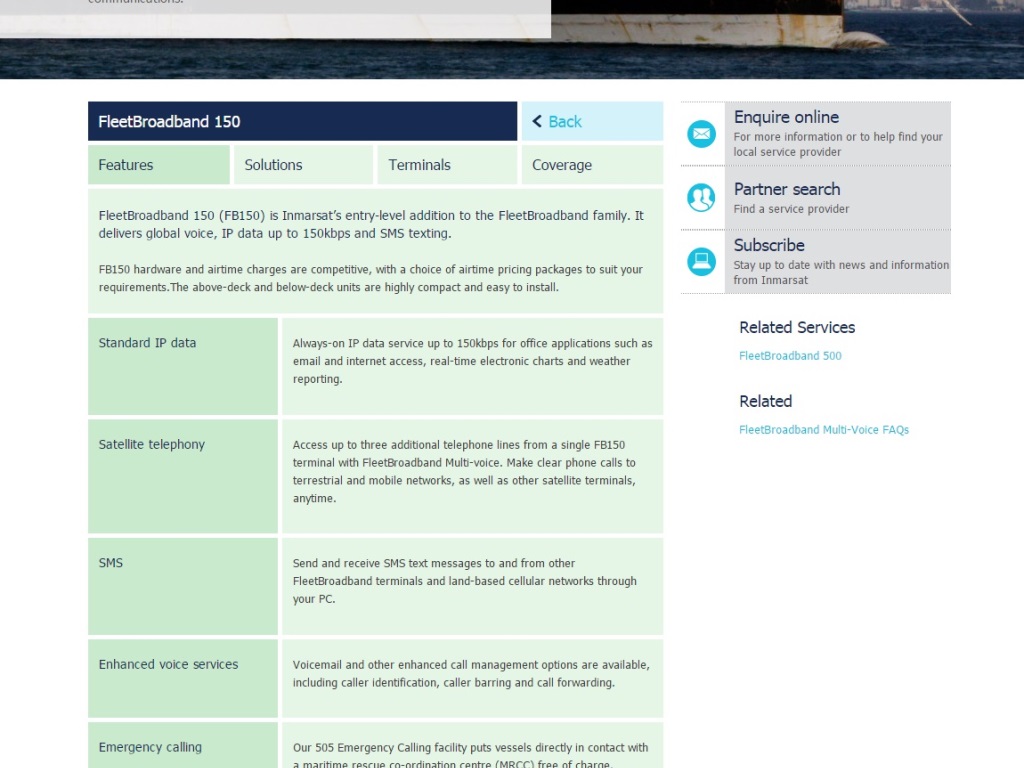This screenshot has height=768, width=1024.
Task: Click the Subscribe heading
Action: coord(768,245)
